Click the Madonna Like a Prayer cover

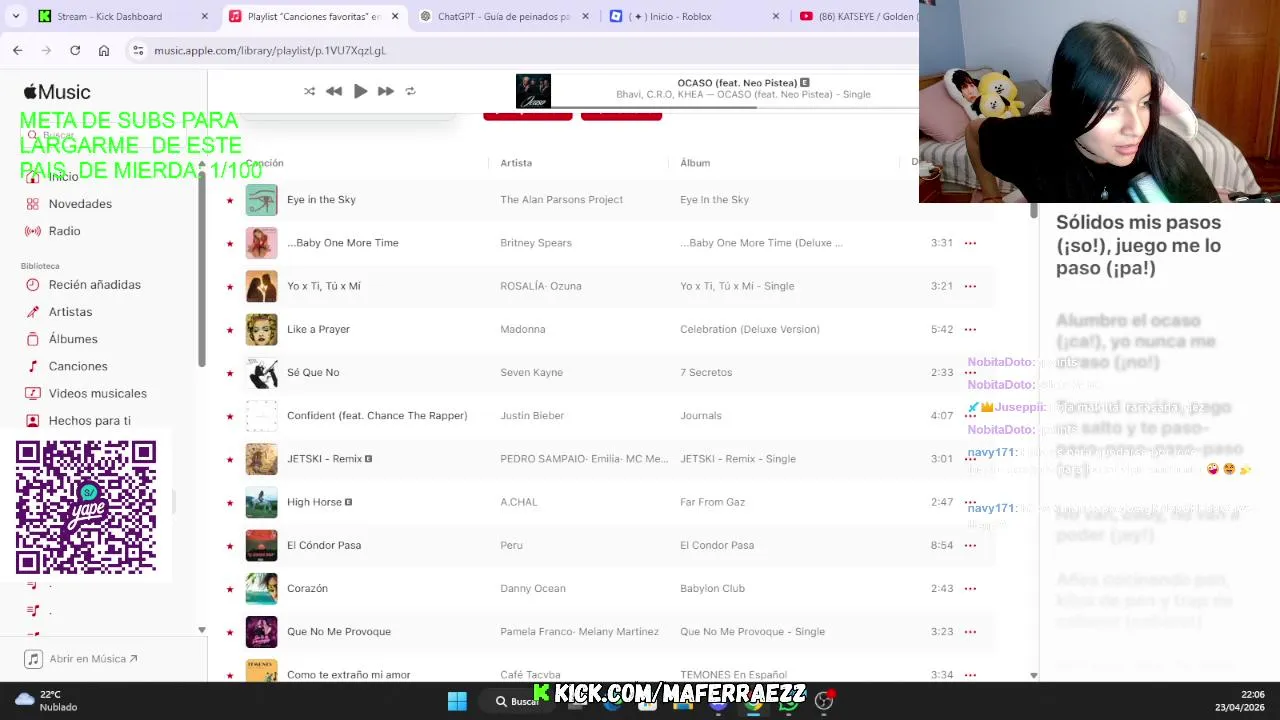point(262,329)
